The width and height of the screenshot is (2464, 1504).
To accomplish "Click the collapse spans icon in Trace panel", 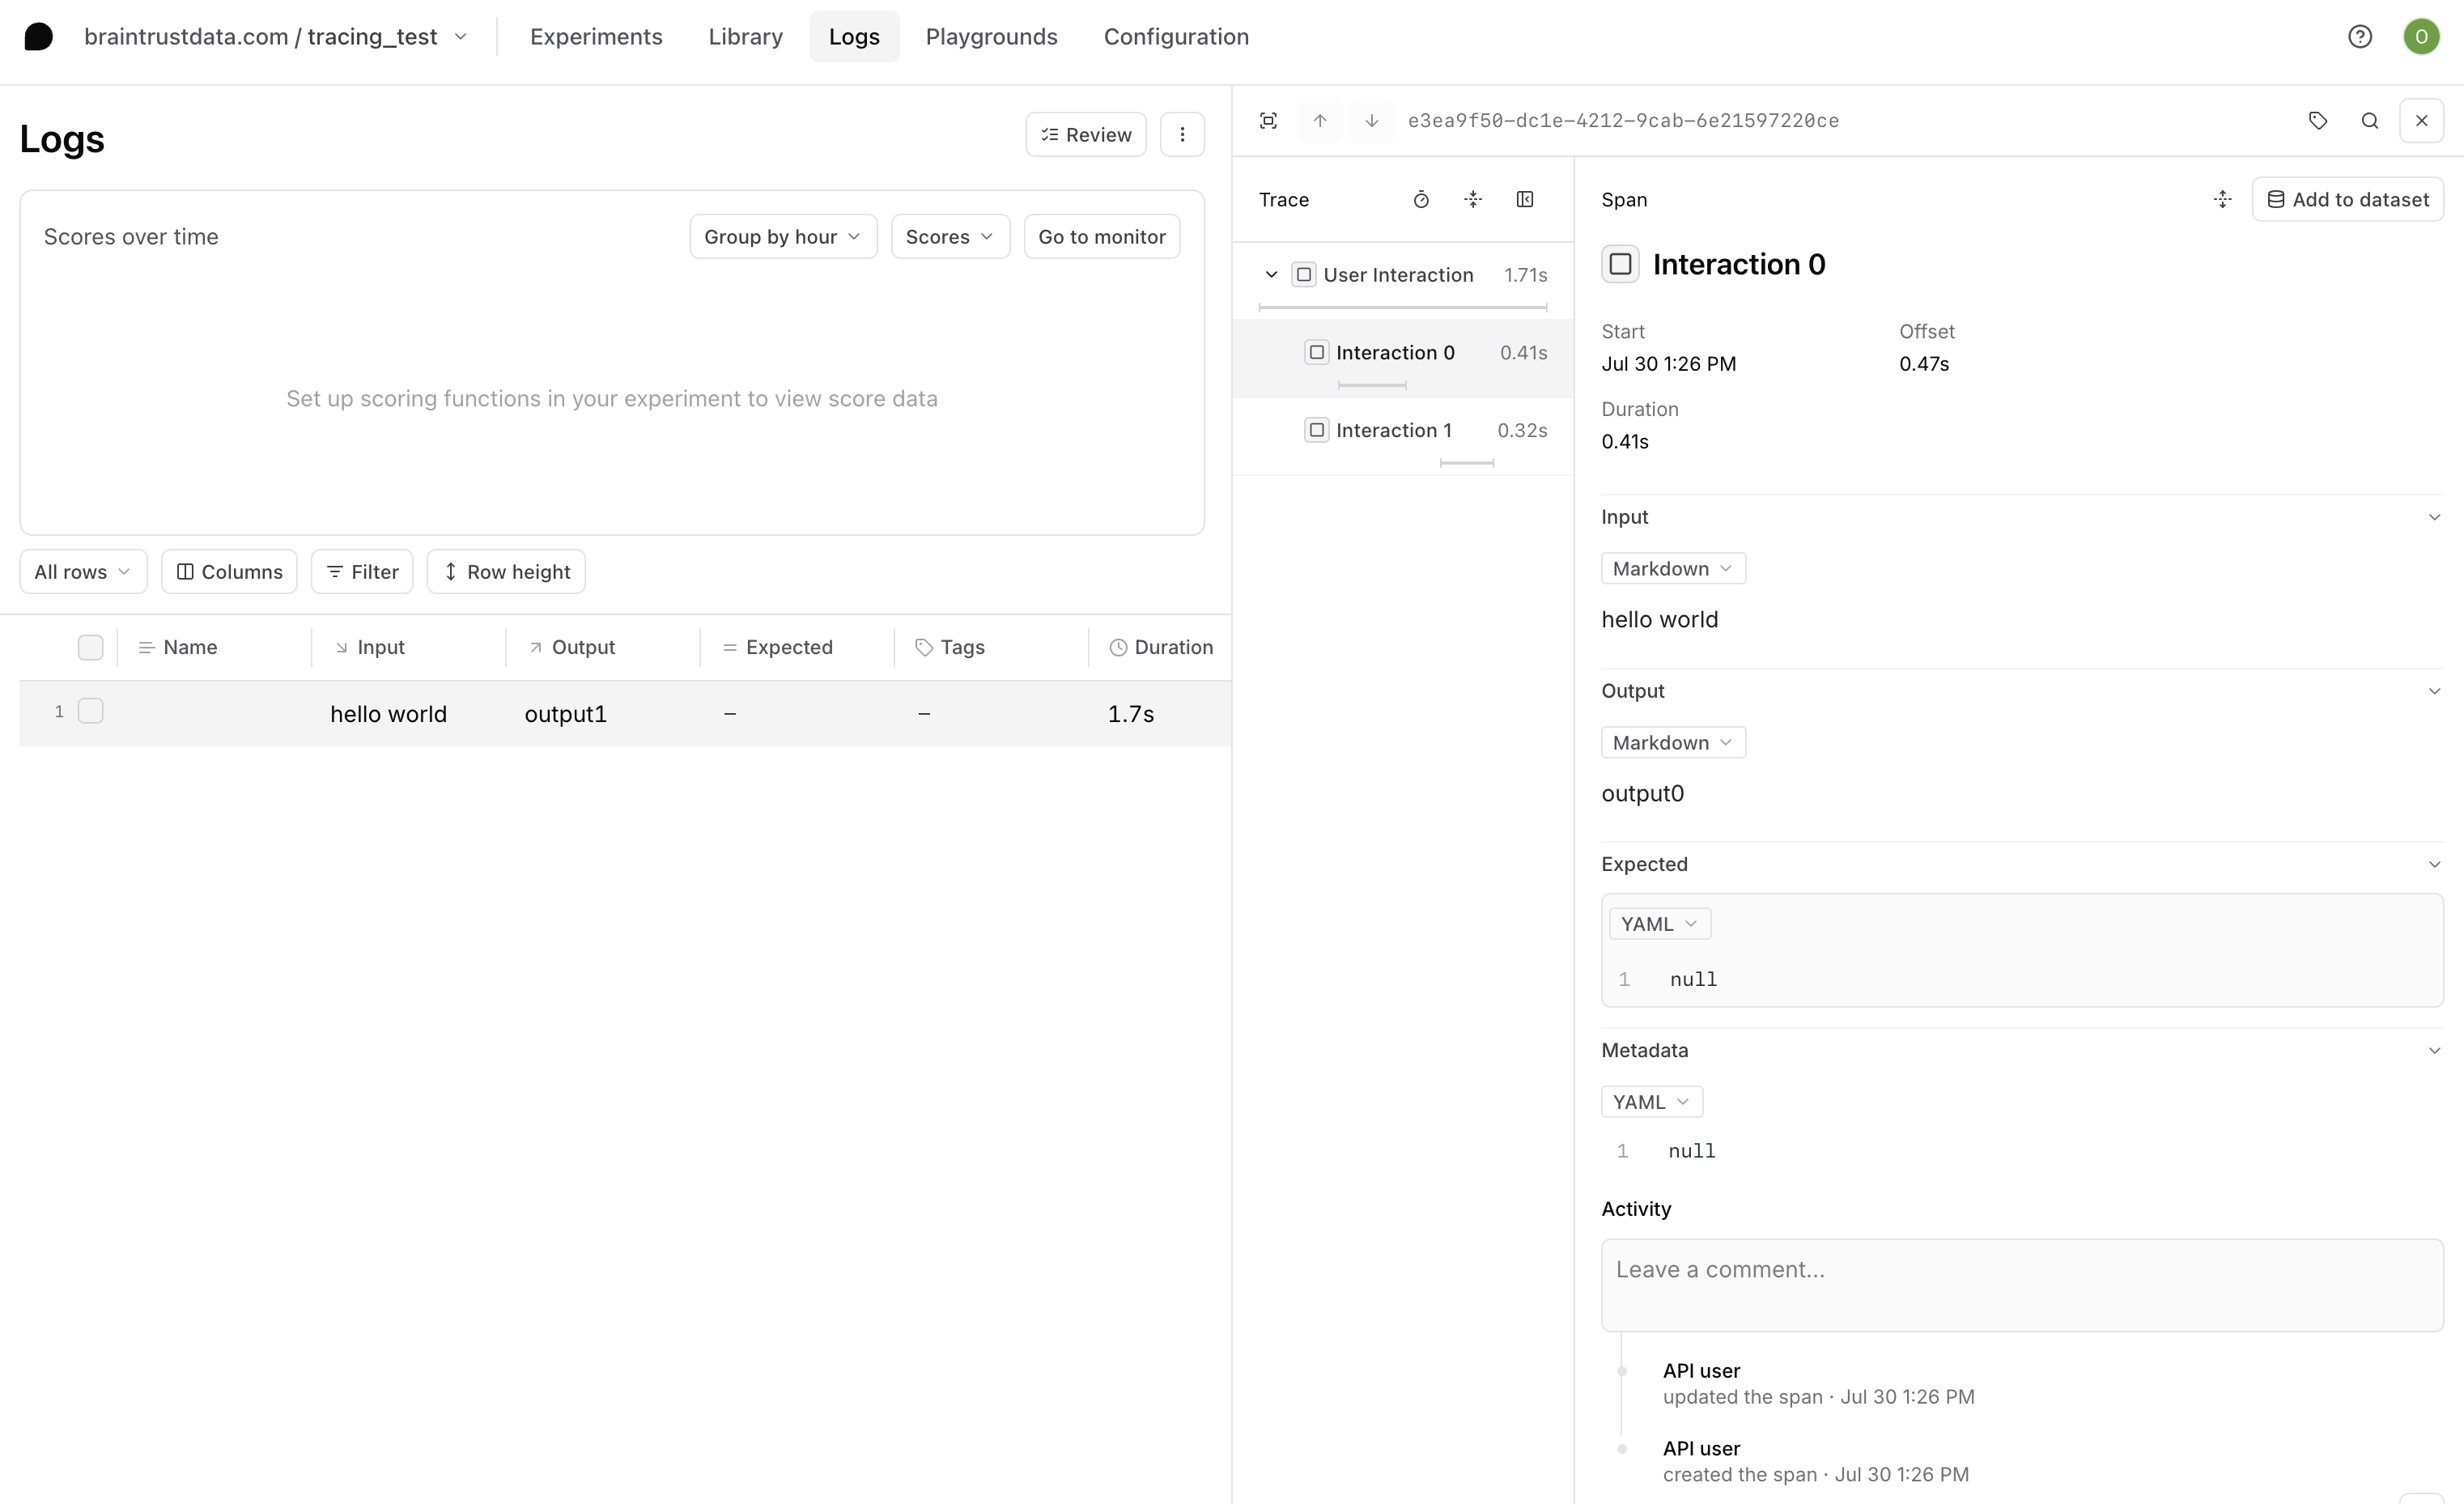I will [1473, 200].
